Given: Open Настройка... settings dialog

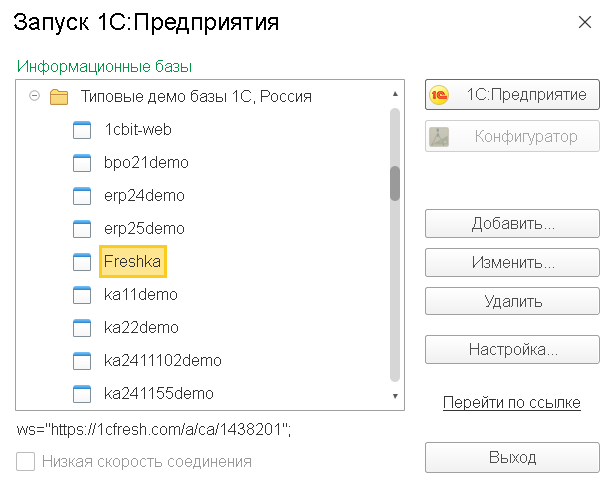Looking at the screenshot, I should coord(512,349).
